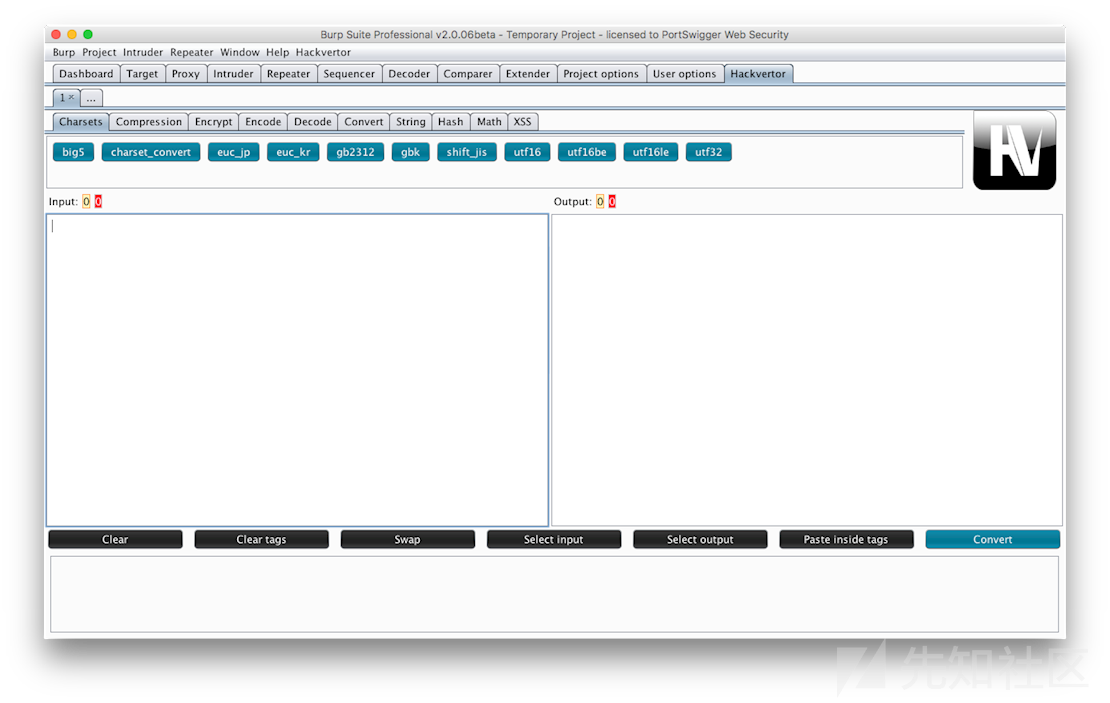Switch to the Encode category tab
Screen dimensions: 1110x703
tap(263, 122)
